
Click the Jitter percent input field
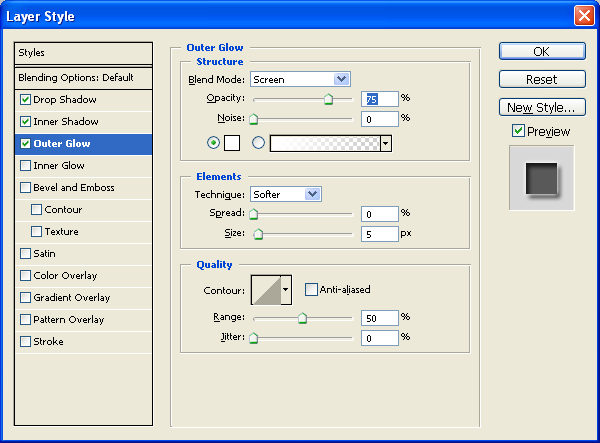pyautogui.click(x=380, y=338)
